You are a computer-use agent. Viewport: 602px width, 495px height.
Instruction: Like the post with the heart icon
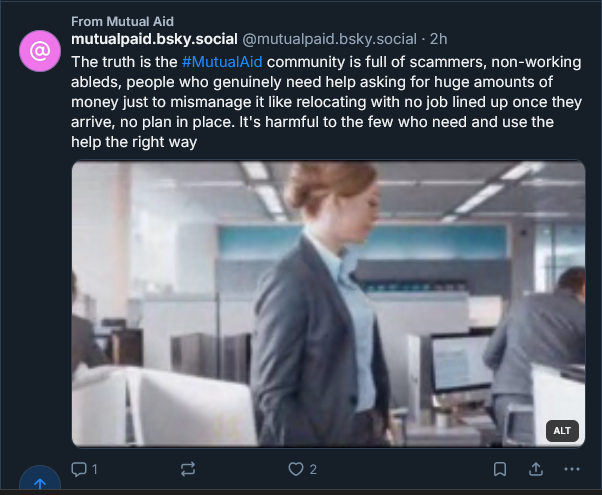click(x=295, y=469)
